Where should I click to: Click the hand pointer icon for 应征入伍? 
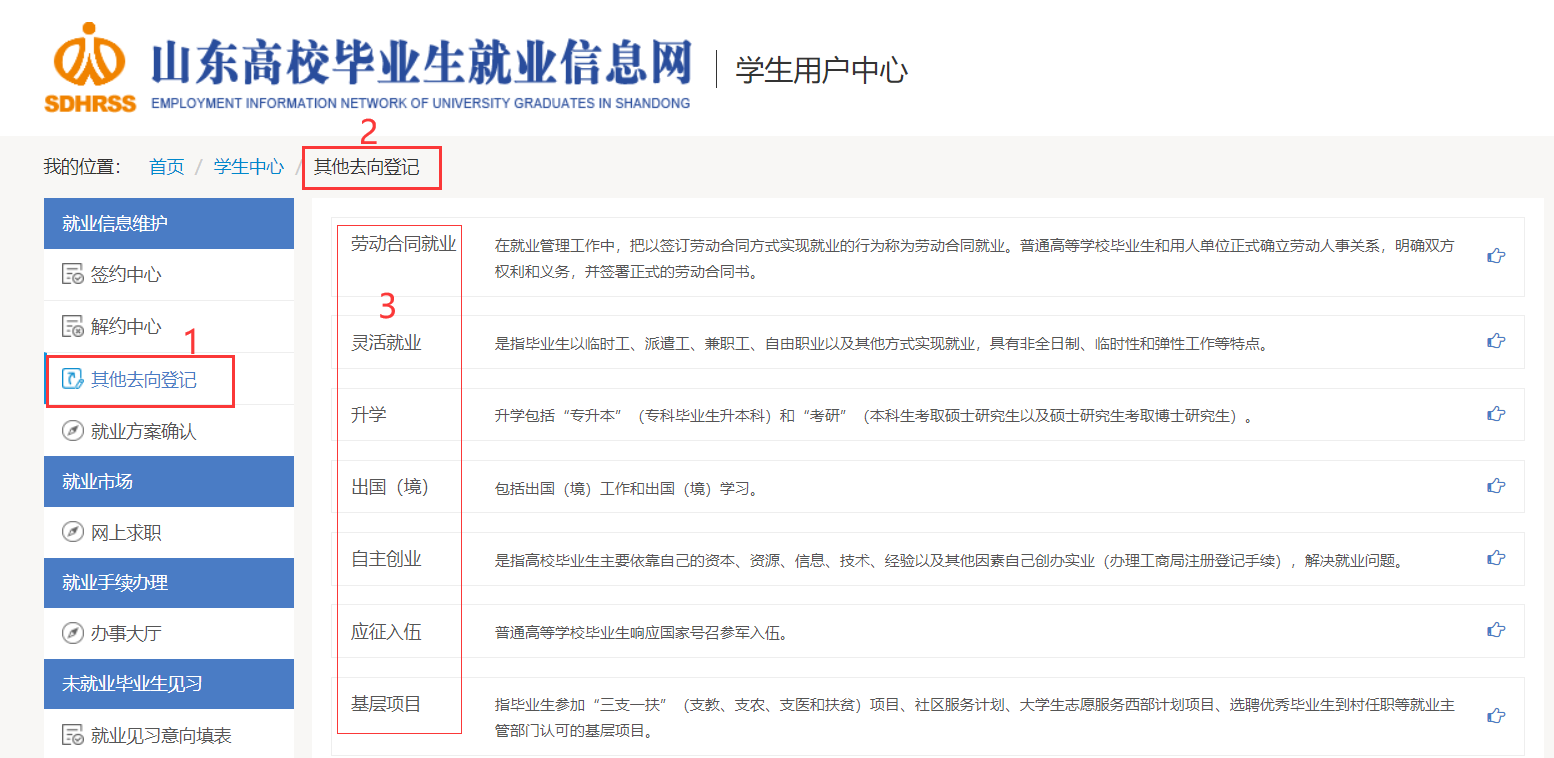(x=1496, y=630)
